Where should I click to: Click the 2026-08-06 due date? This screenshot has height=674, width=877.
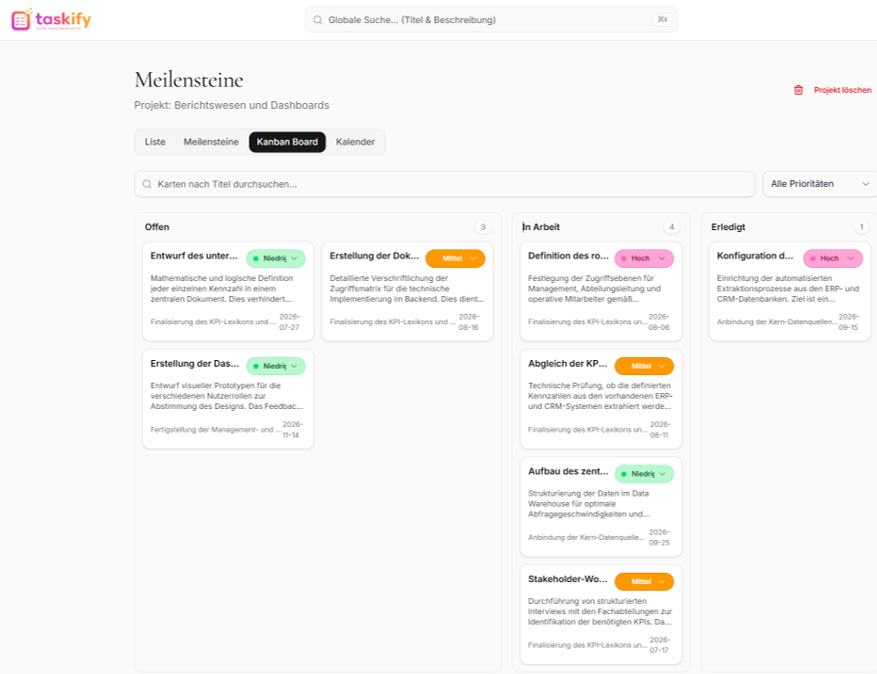tap(659, 322)
